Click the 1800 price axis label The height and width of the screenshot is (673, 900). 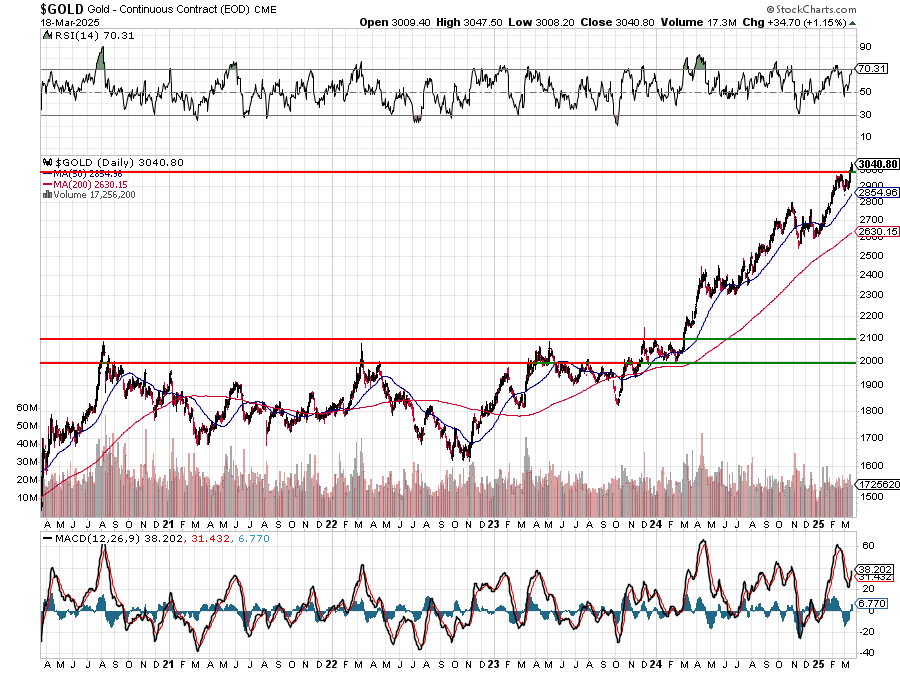(871, 411)
